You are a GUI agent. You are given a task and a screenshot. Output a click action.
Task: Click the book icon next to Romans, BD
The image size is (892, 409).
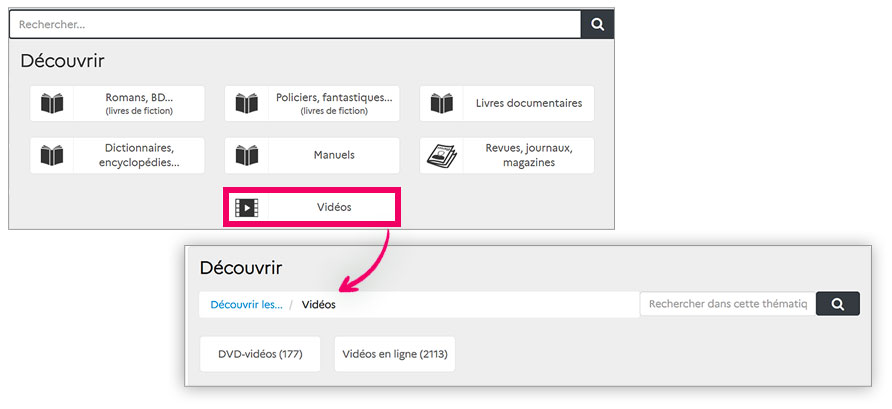coord(52,103)
